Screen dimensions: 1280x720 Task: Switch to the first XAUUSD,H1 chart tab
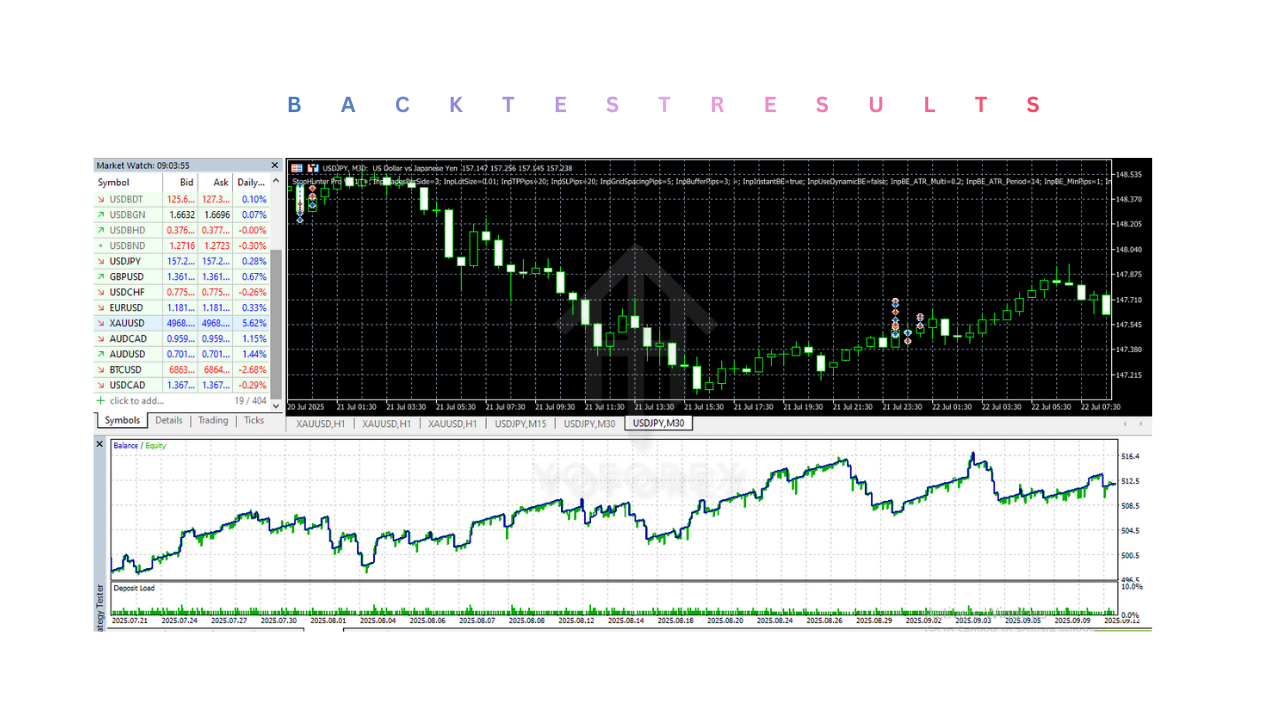[320, 424]
